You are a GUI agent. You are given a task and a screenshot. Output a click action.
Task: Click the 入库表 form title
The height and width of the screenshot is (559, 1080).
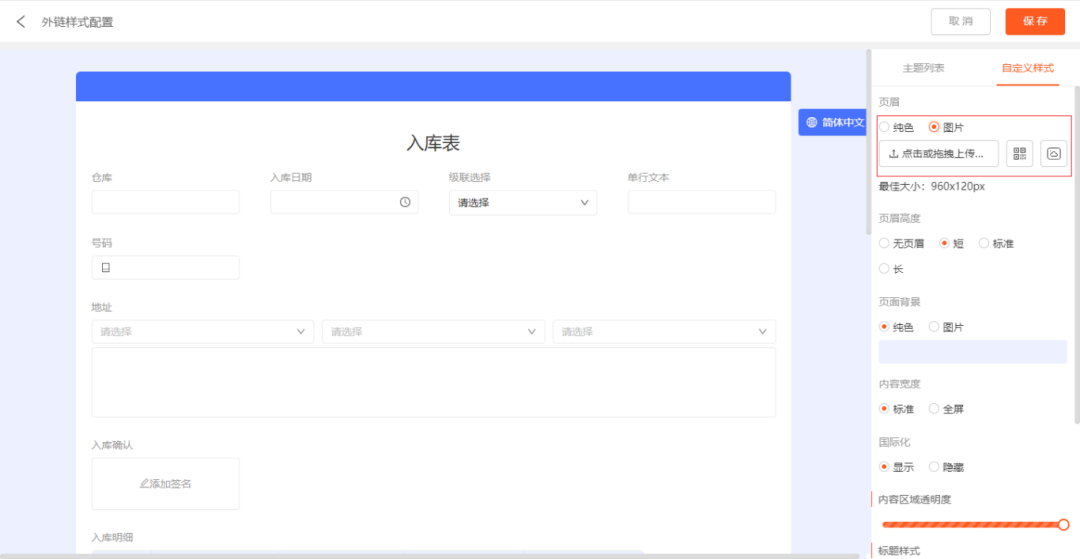(433, 143)
